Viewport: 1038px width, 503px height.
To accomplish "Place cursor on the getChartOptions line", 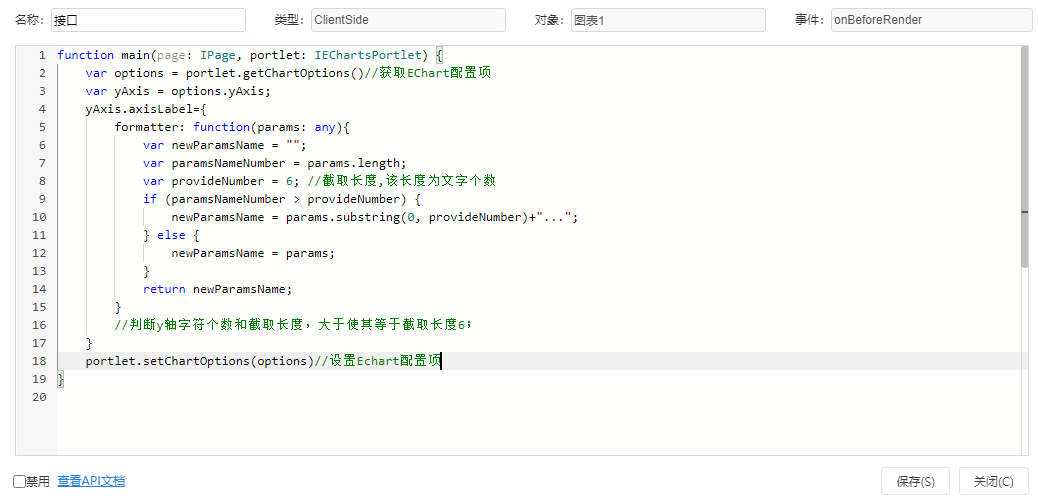I will 288,73.
